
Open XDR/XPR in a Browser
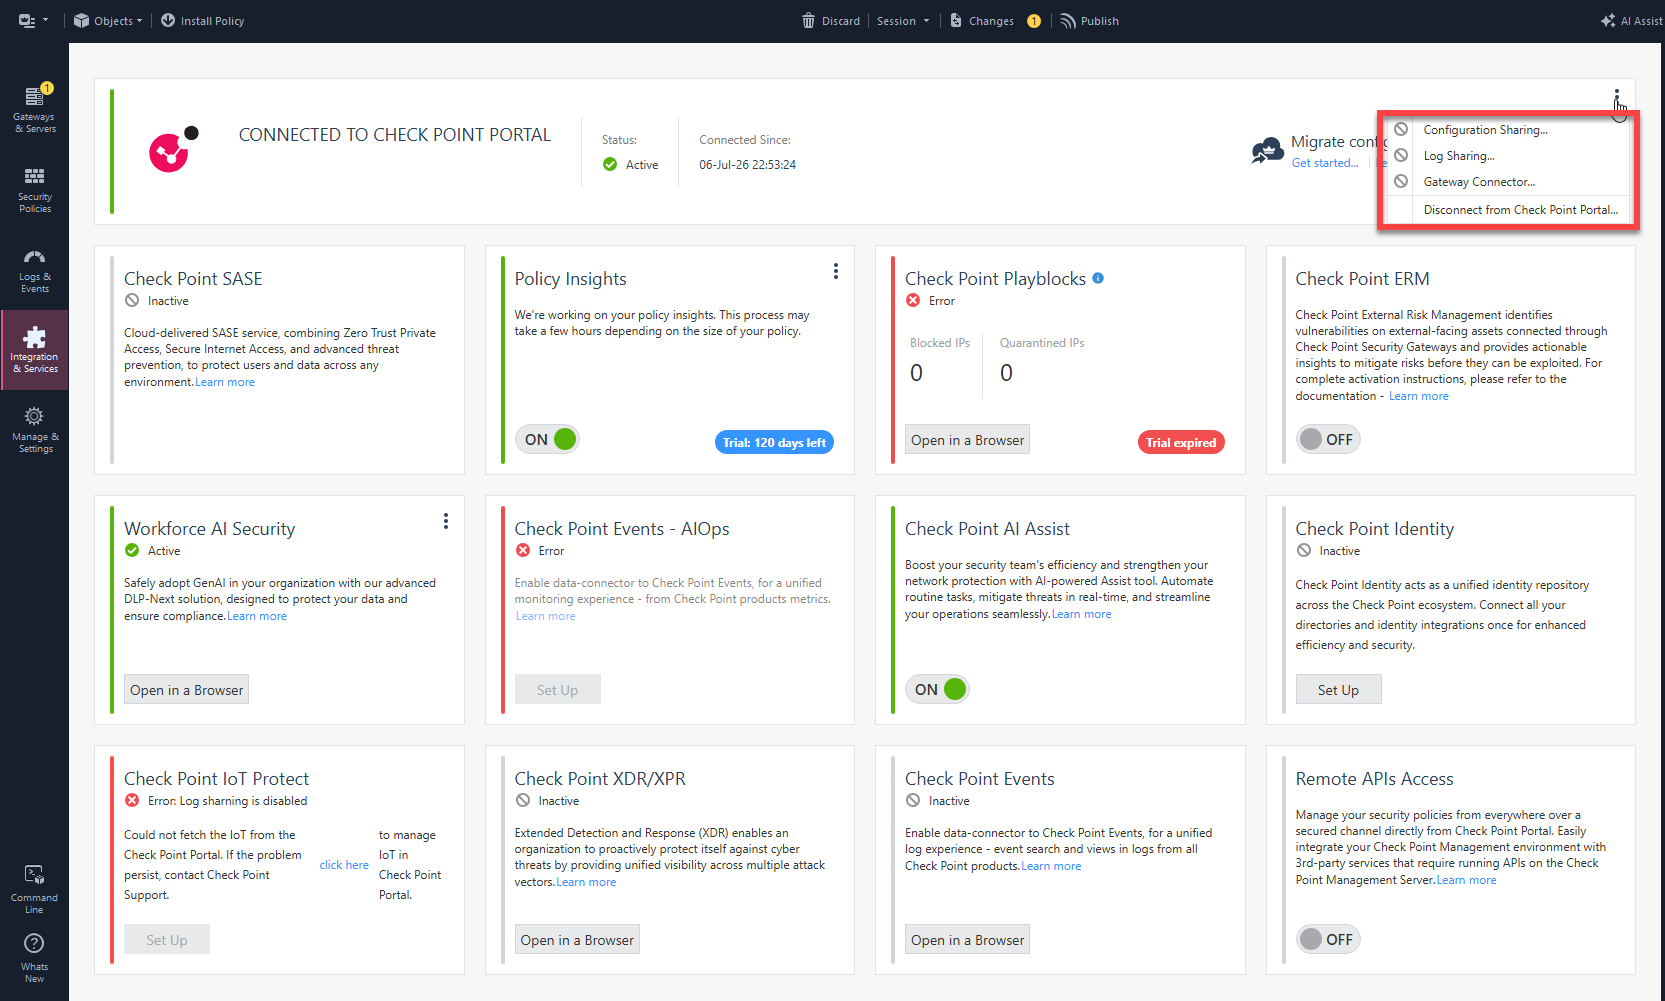coord(577,940)
